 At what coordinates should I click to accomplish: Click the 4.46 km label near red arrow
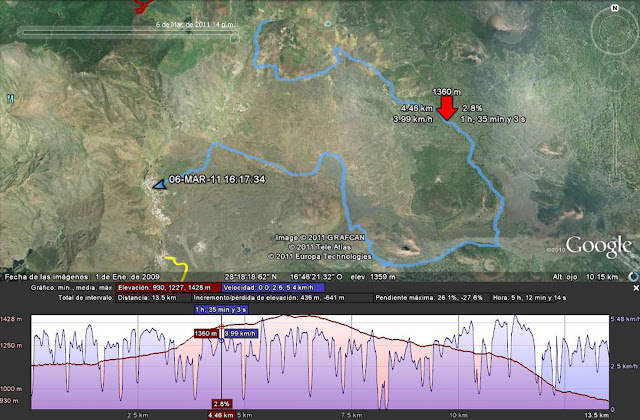(x=417, y=109)
